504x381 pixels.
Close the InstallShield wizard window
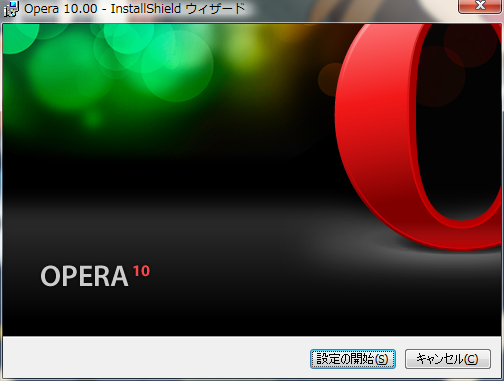point(480,6)
